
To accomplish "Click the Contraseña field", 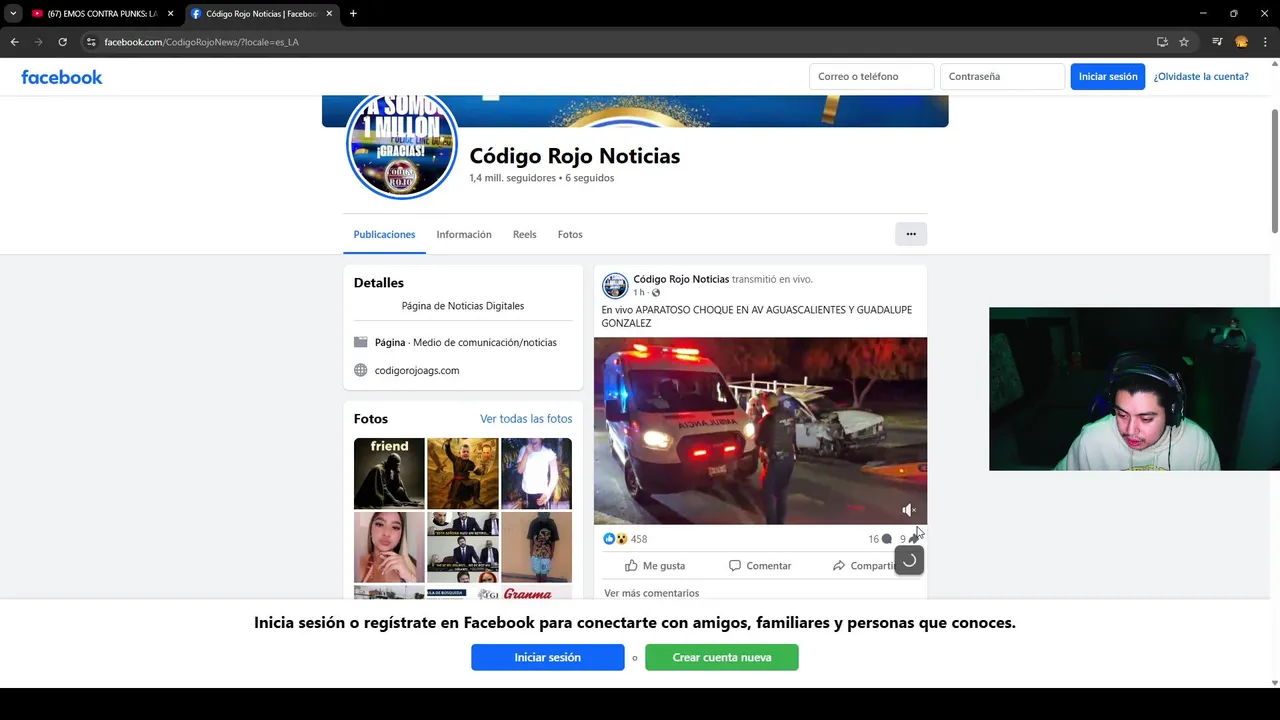I will 1002,77.
